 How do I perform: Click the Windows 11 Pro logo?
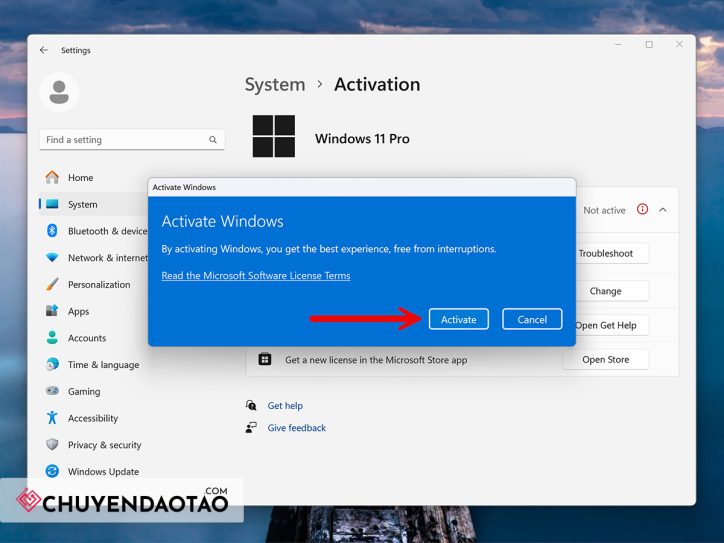pyautogui.click(x=274, y=136)
